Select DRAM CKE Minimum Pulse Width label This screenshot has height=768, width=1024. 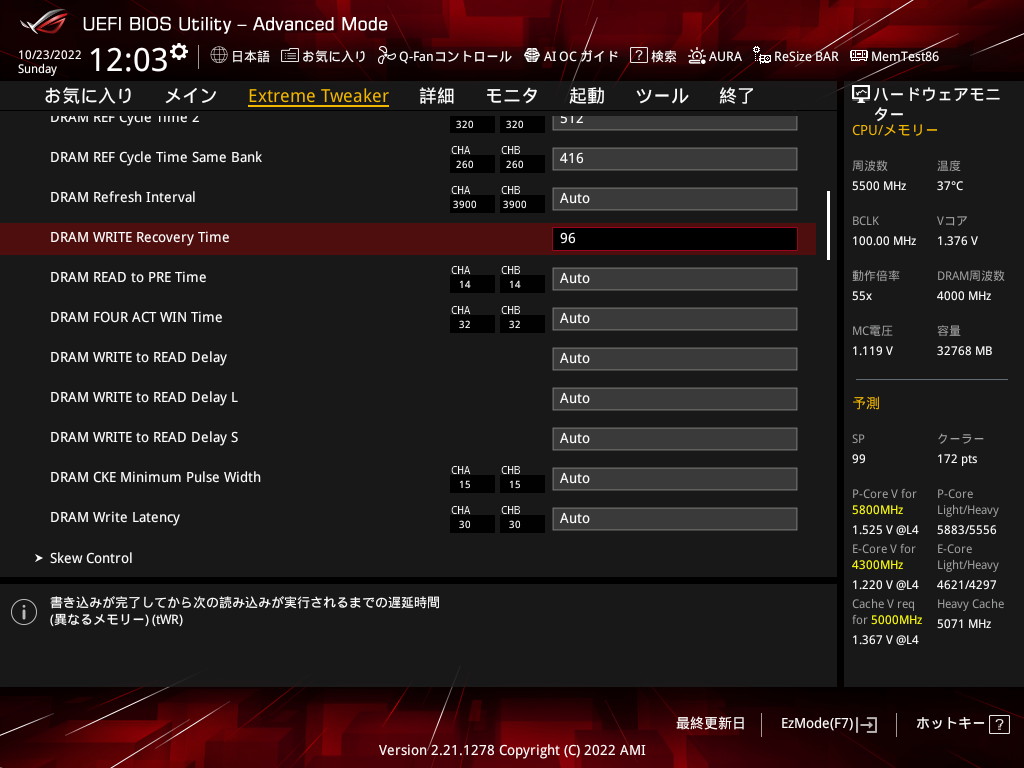click(x=155, y=477)
